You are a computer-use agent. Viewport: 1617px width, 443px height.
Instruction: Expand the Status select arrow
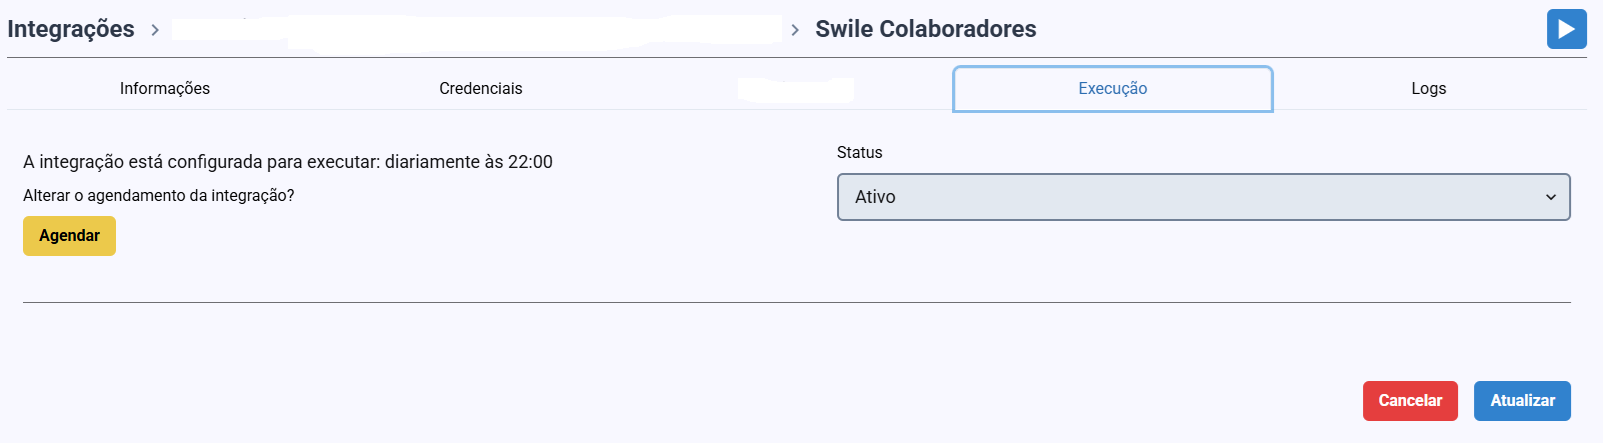[1550, 197]
